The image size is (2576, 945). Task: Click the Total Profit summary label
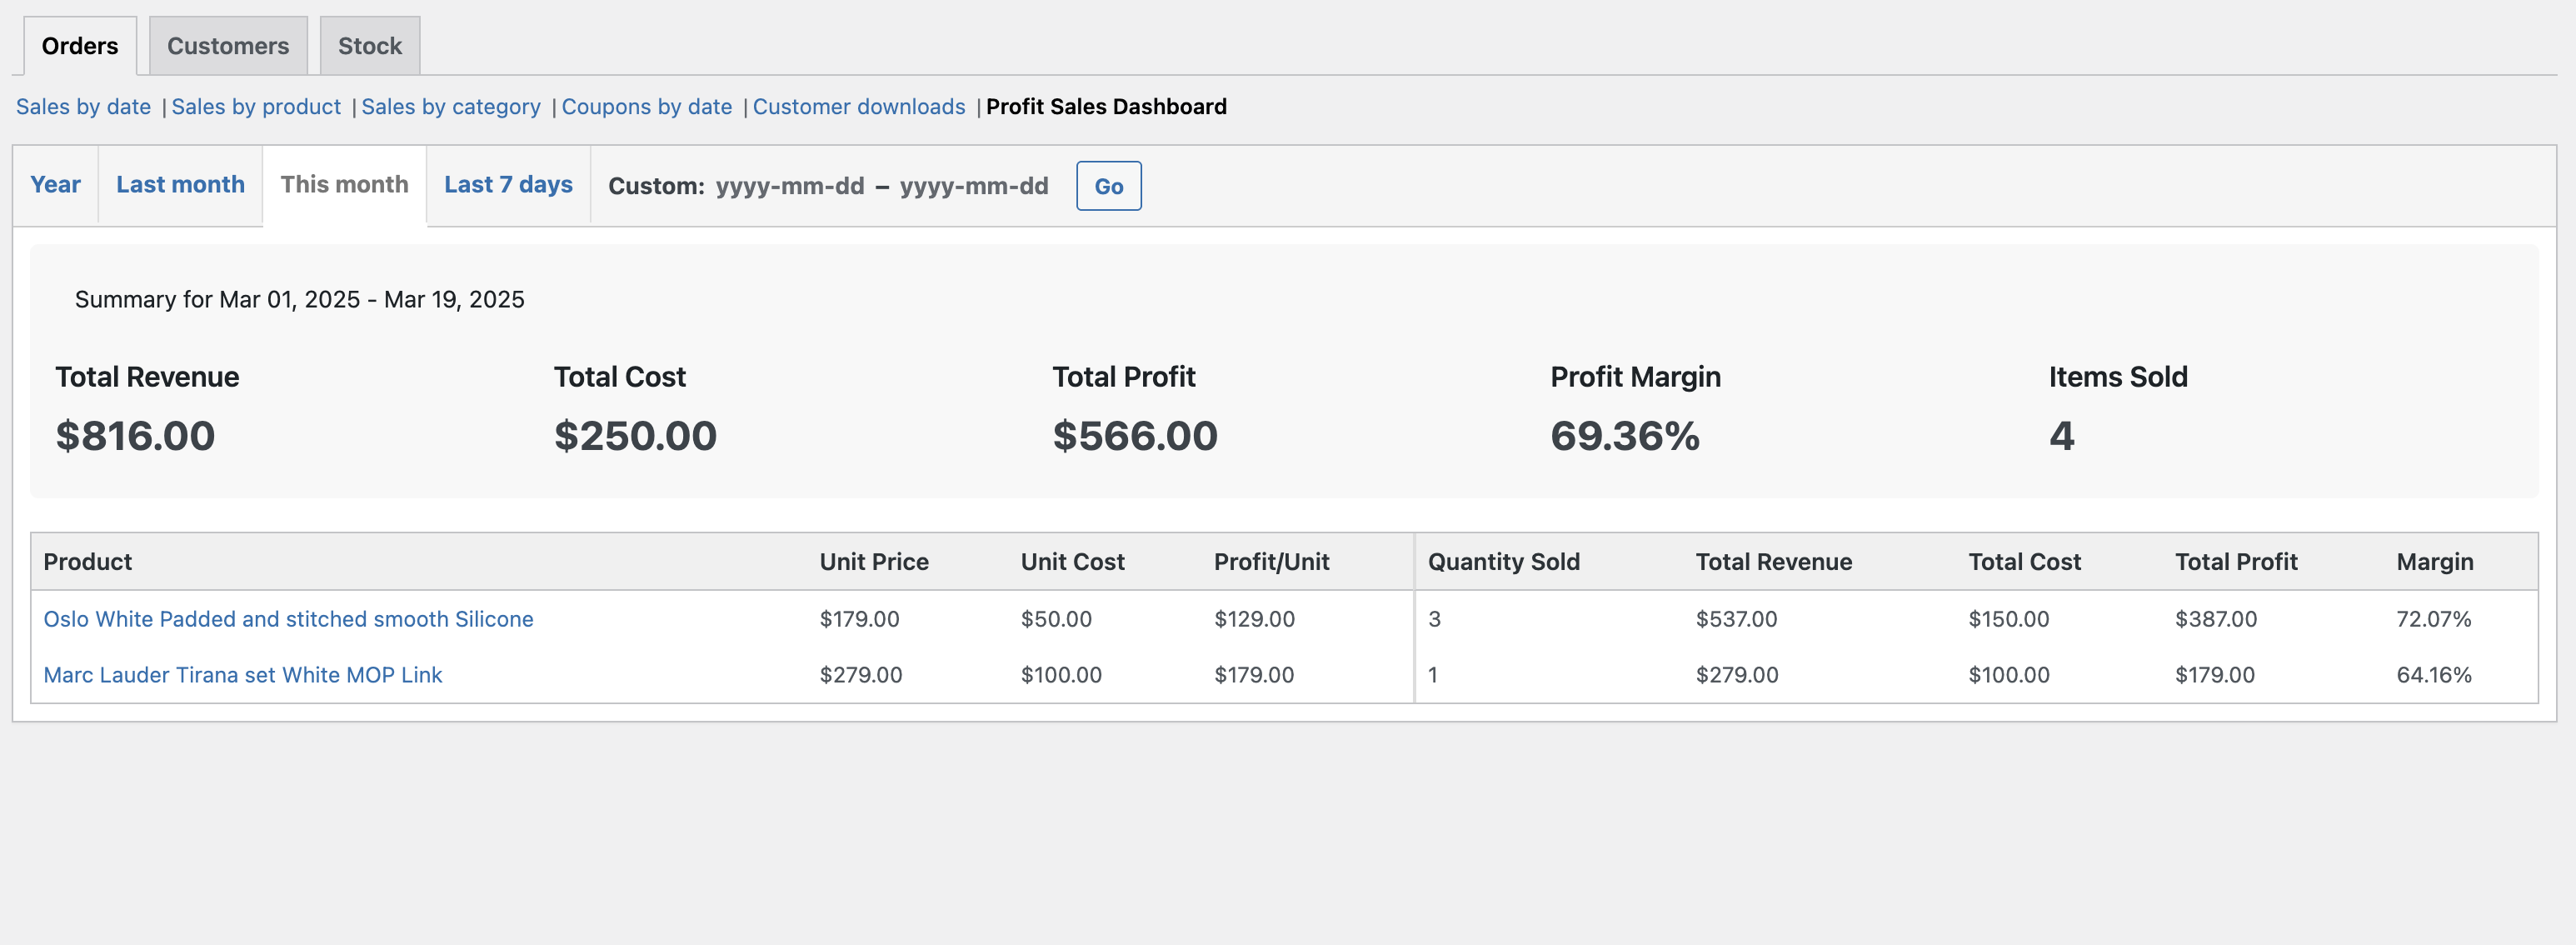point(1124,377)
